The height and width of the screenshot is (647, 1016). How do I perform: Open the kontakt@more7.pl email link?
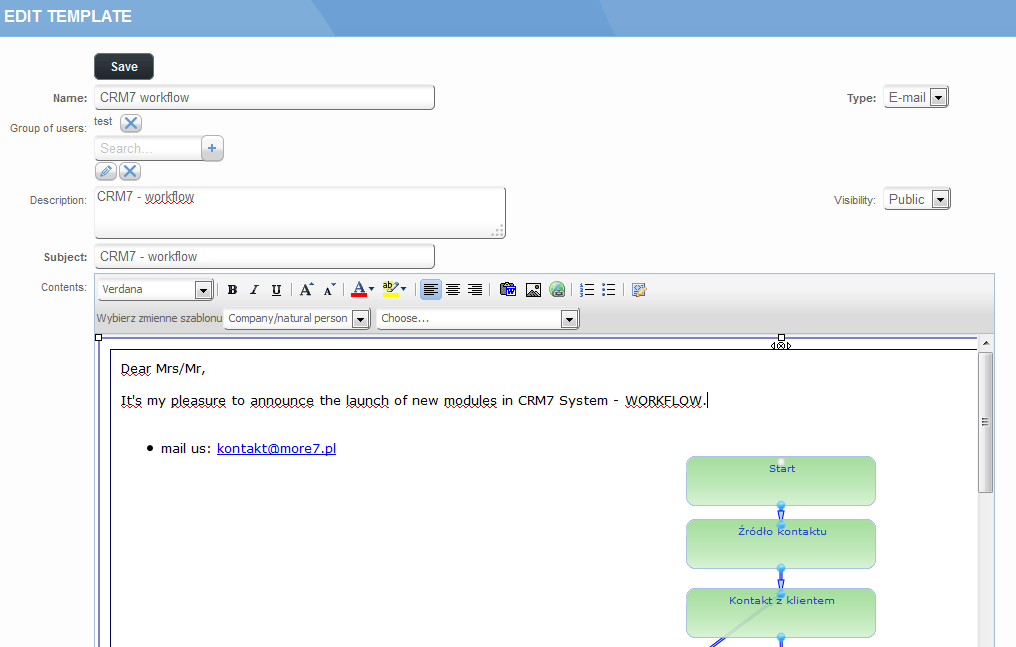click(276, 448)
